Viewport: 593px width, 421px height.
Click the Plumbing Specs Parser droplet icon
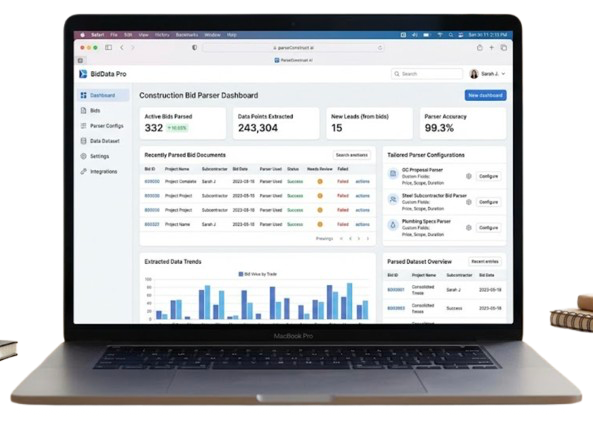click(393, 225)
